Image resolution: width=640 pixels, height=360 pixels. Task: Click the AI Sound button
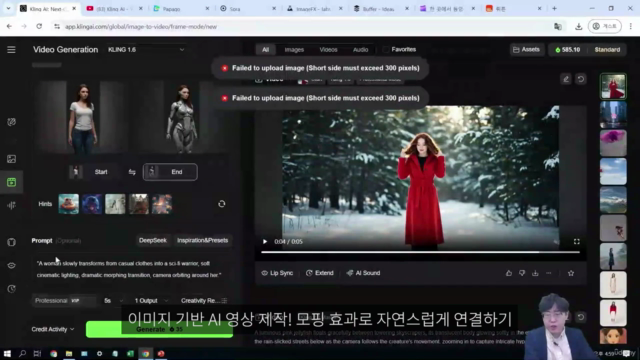[x=363, y=273]
